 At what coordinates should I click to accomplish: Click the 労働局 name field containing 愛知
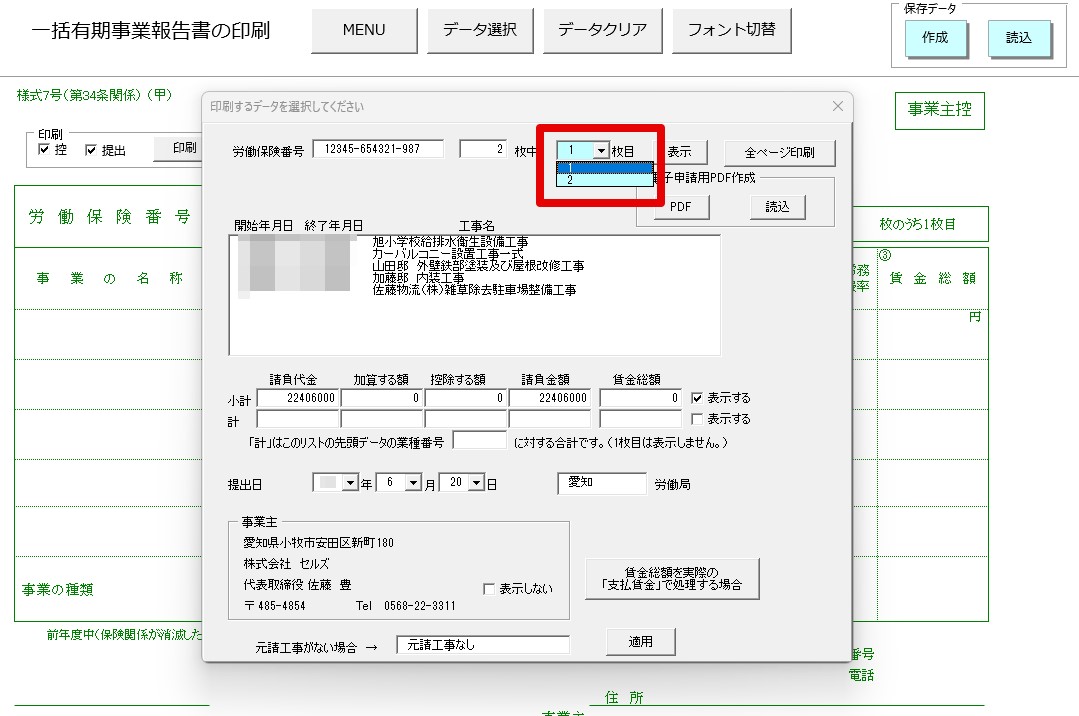click(602, 483)
